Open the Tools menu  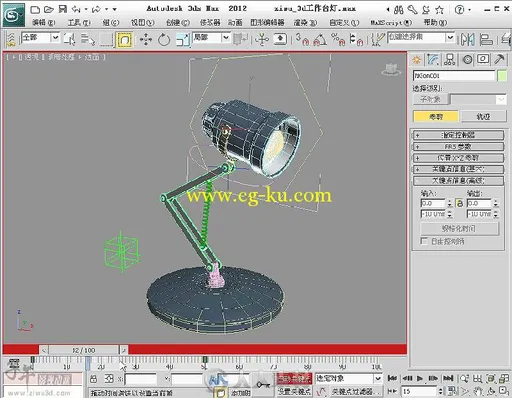pos(79,23)
